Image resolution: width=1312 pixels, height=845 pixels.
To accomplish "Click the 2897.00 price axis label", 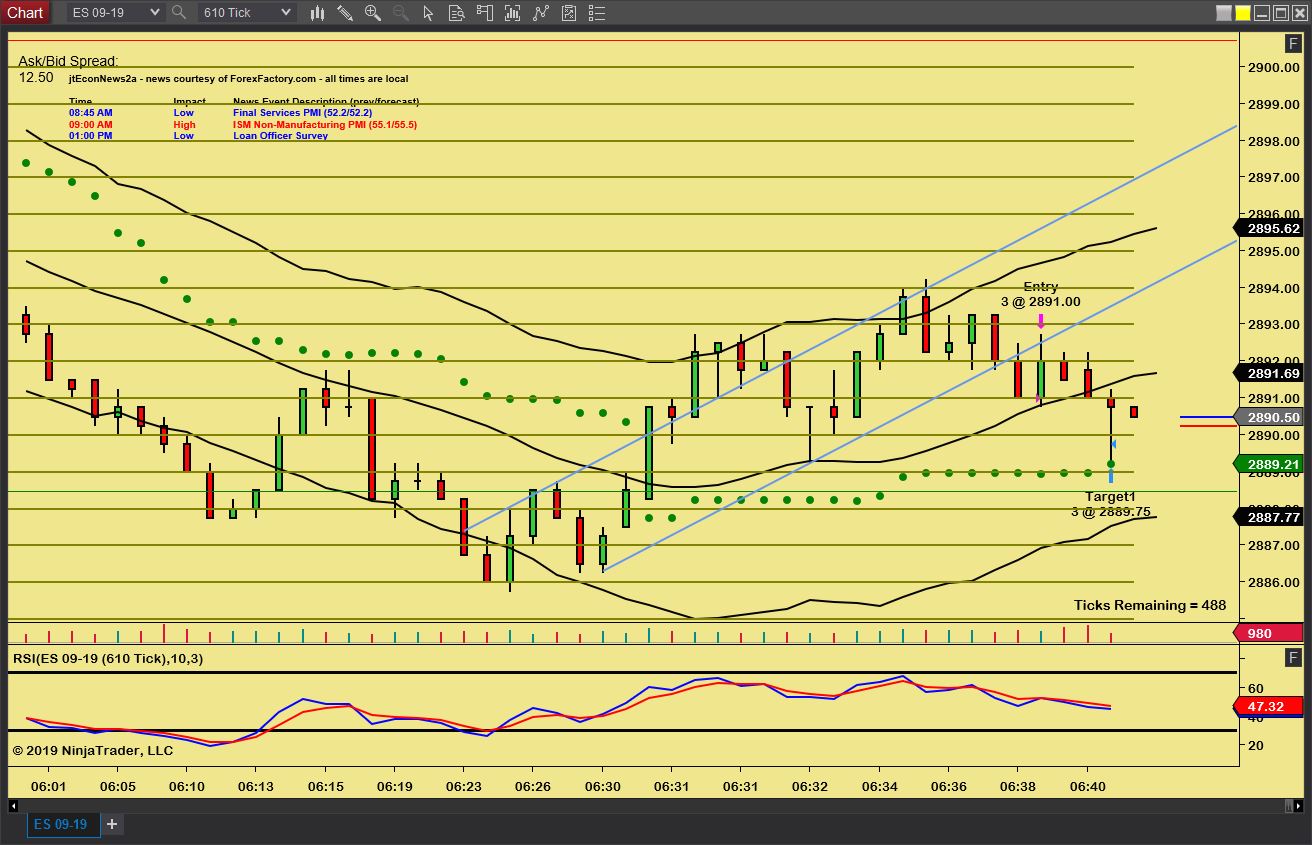I will pyautogui.click(x=1273, y=177).
